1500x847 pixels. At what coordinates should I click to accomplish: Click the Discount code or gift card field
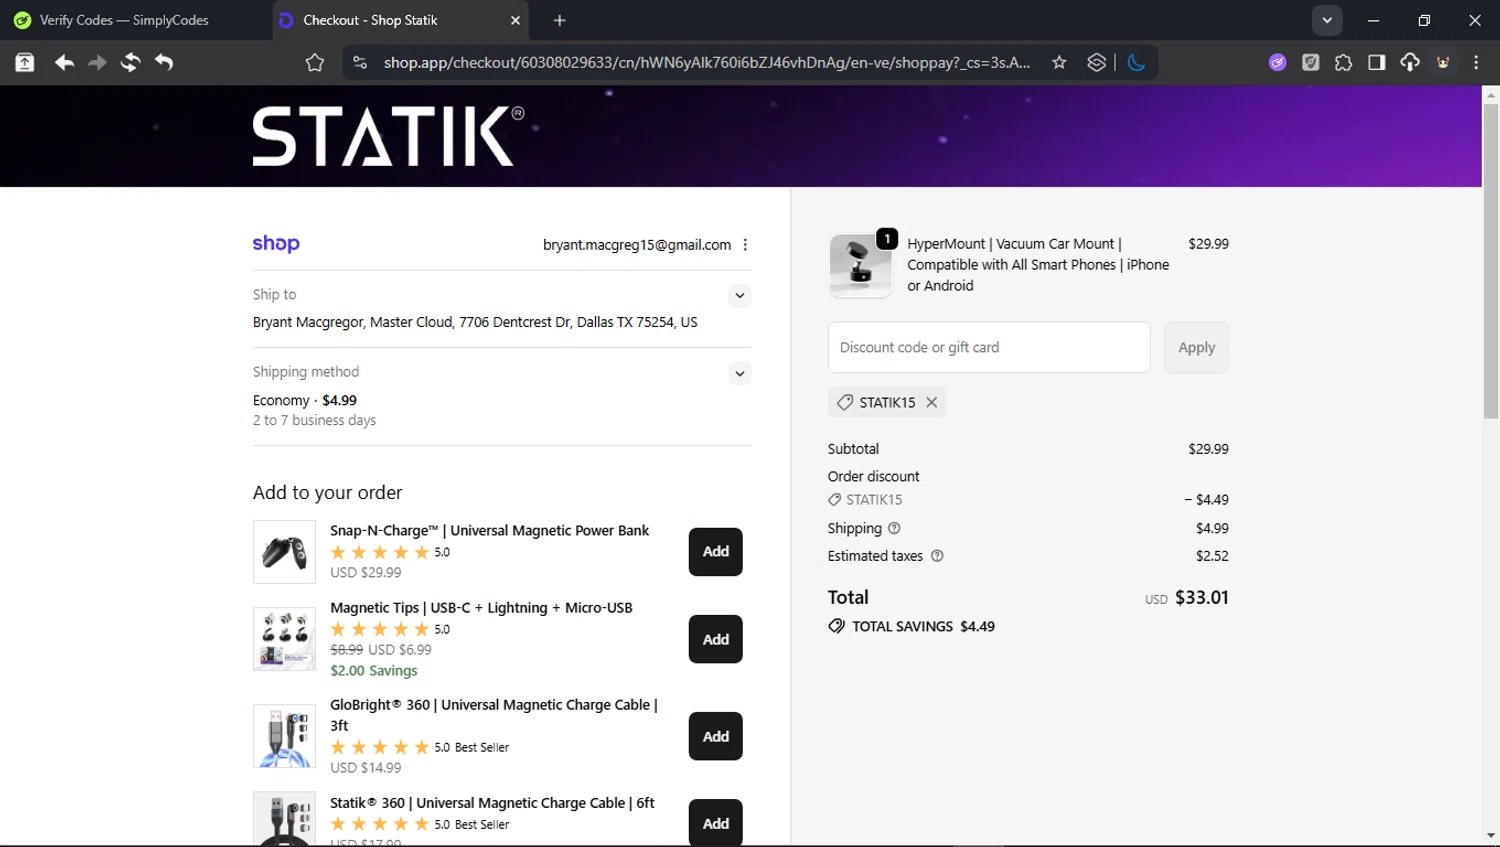(x=989, y=347)
